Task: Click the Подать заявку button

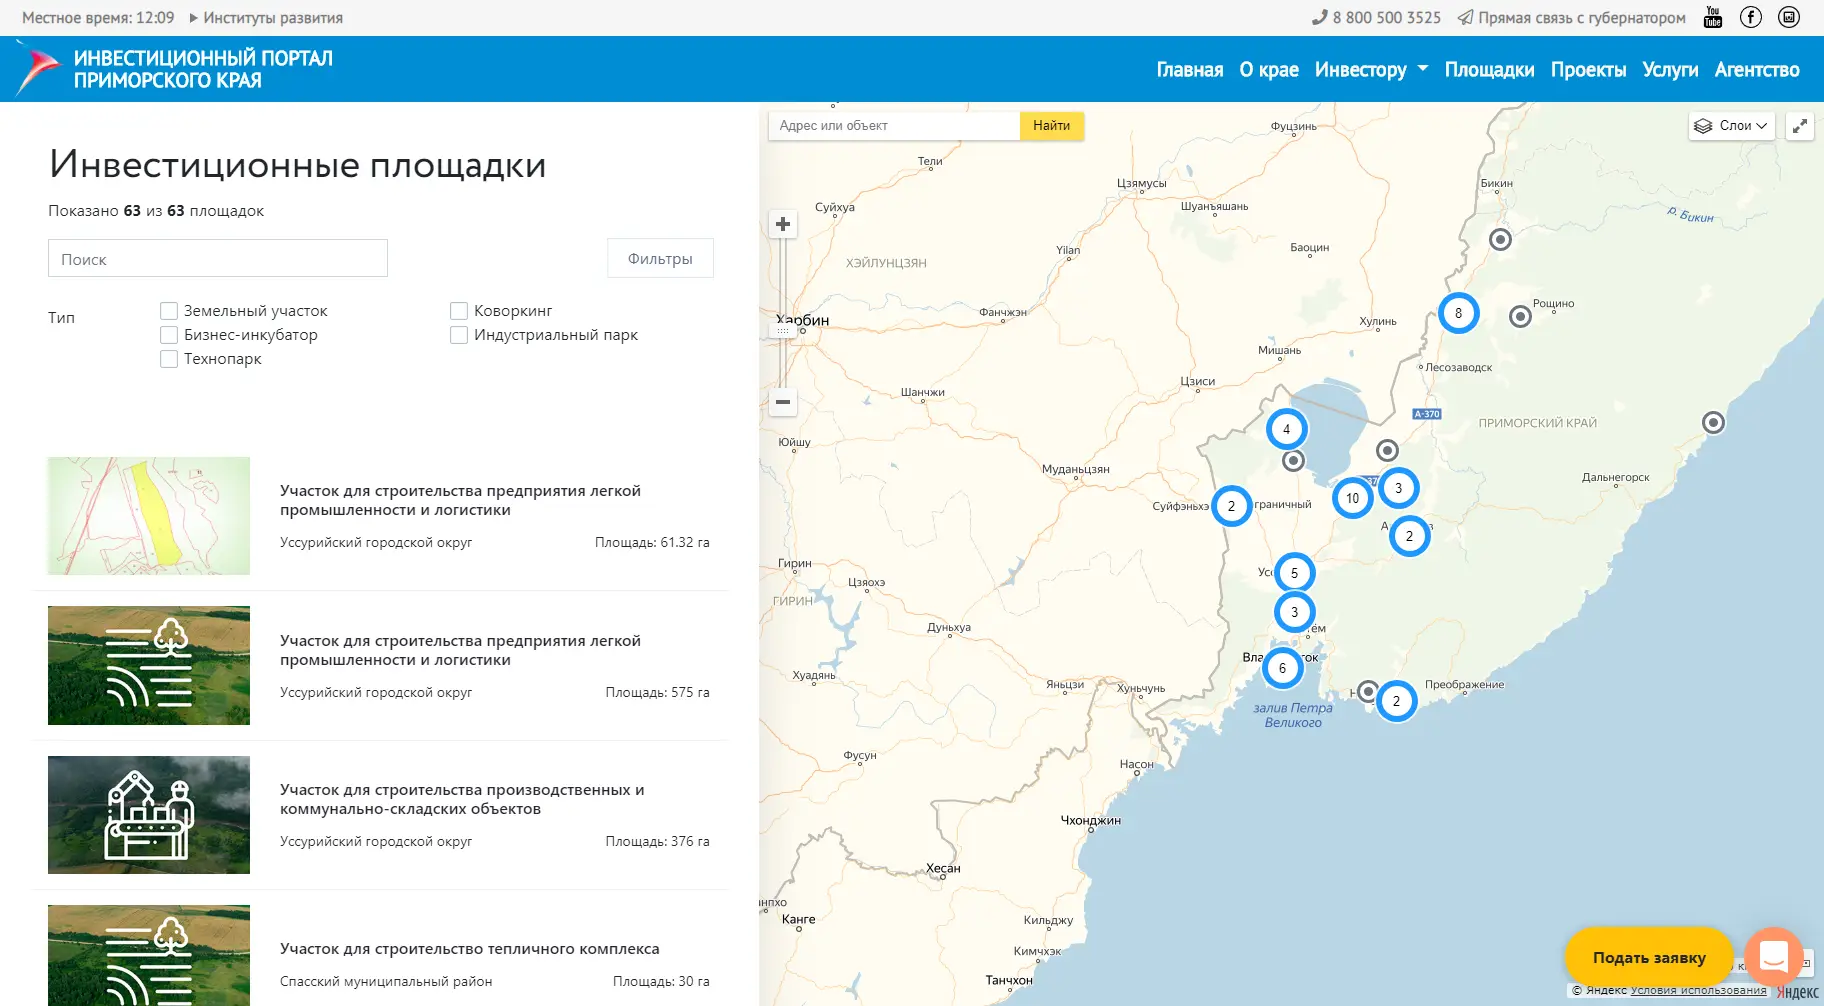Action: 1649,957
